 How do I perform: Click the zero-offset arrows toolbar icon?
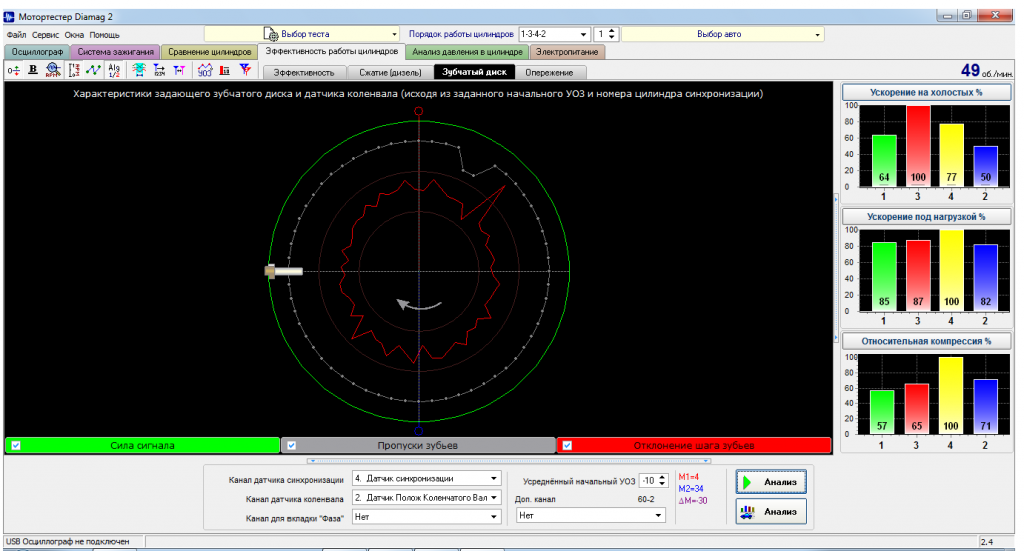(x=14, y=70)
